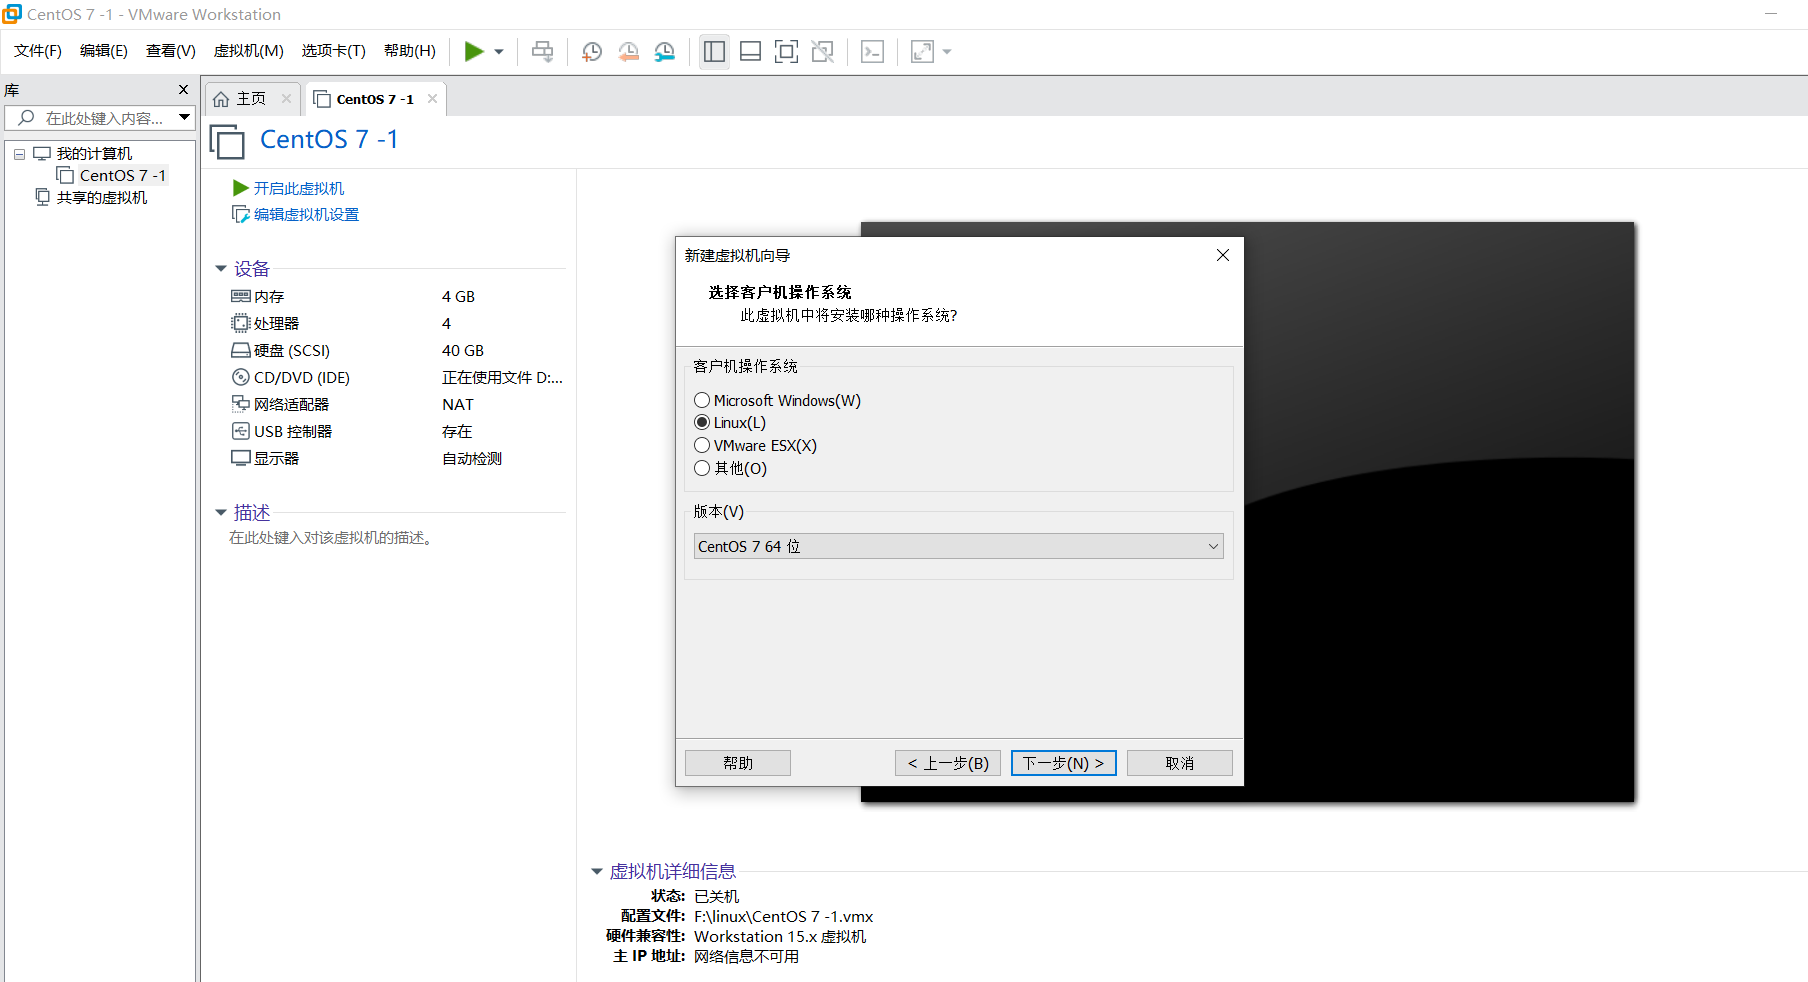Take a snapshot using the clock-plus icon

591,51
